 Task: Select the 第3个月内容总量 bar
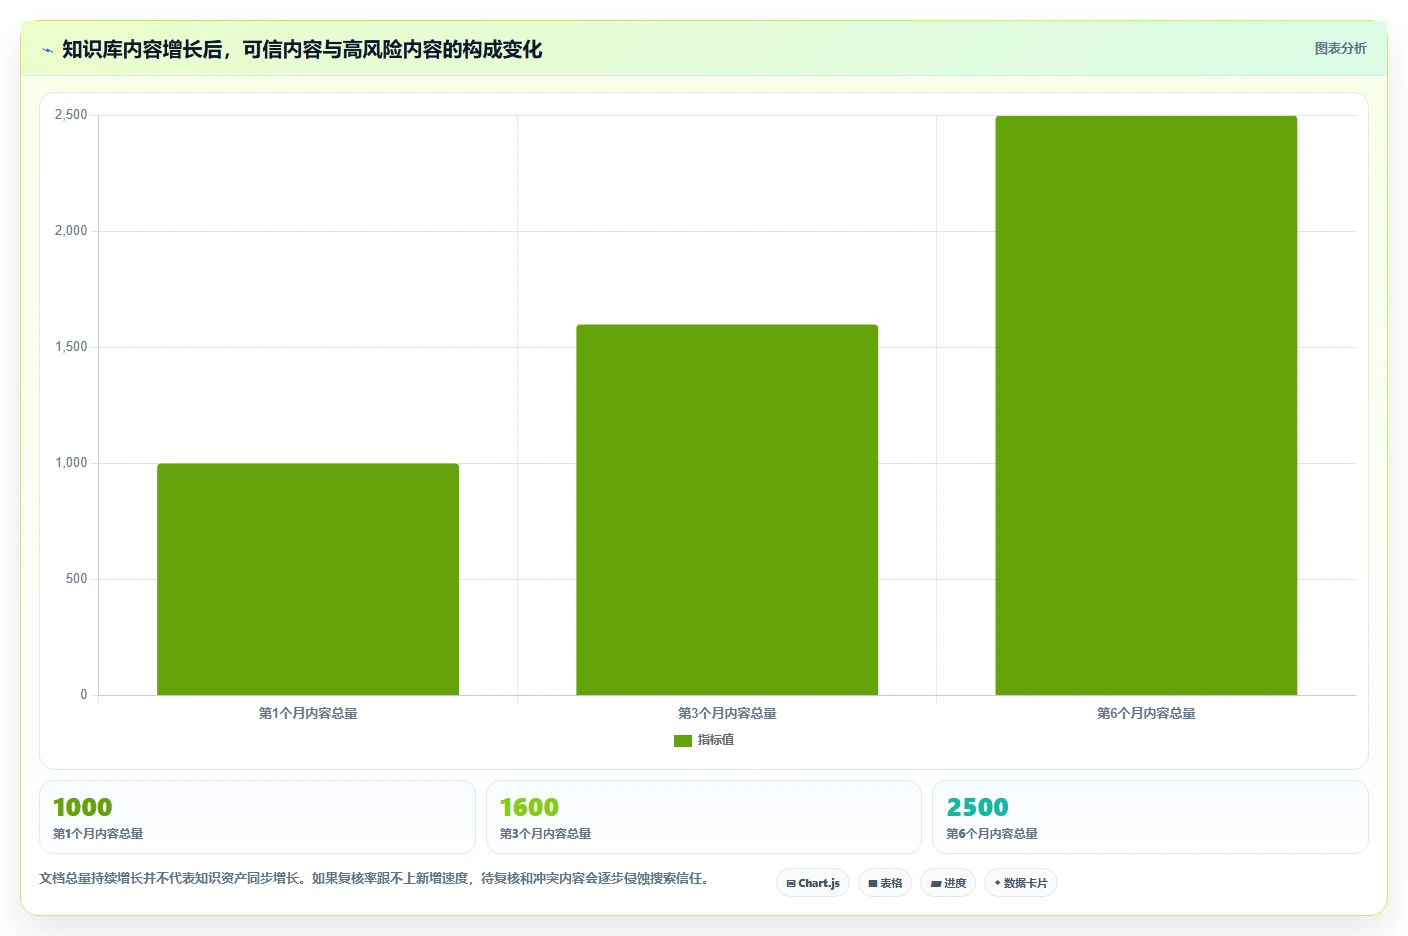coord(727,510)
